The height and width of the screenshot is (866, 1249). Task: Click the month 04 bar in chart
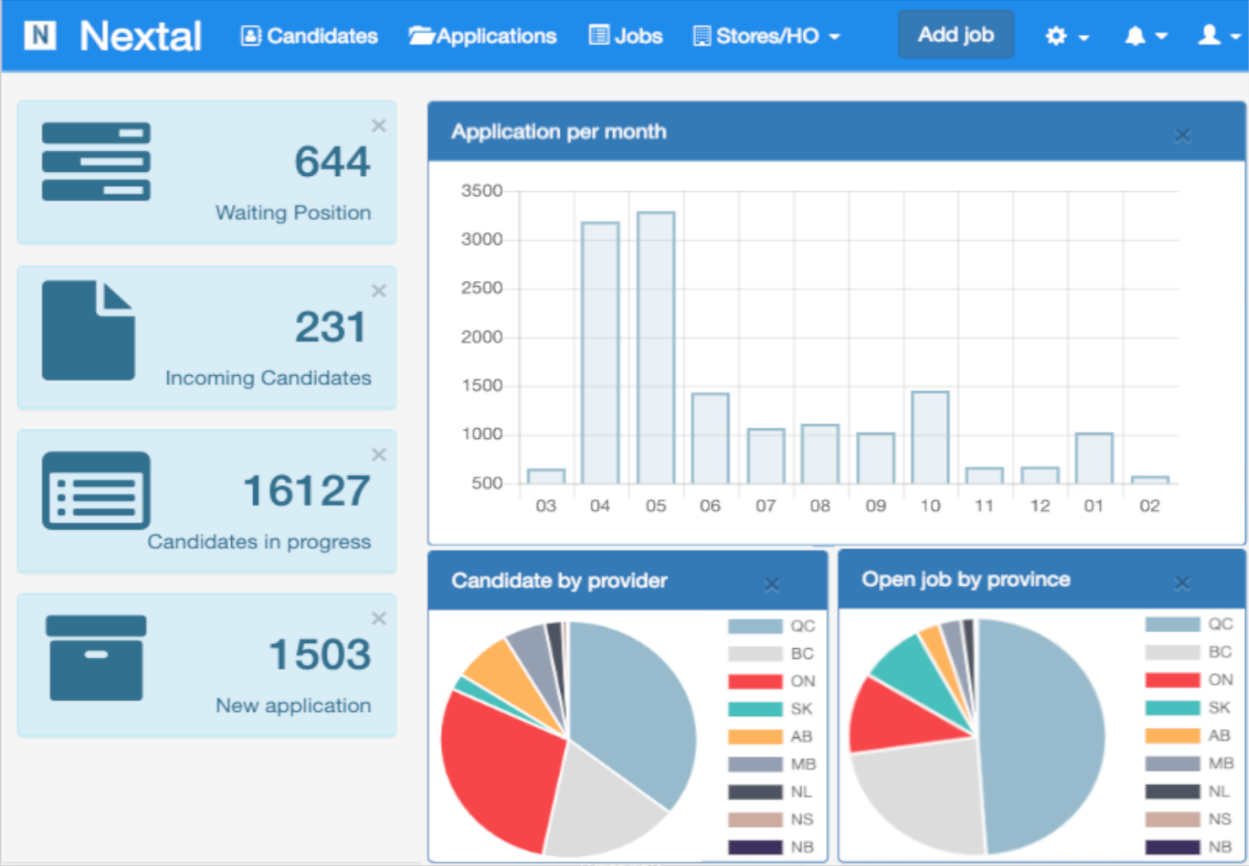click(x=600, y=353)
